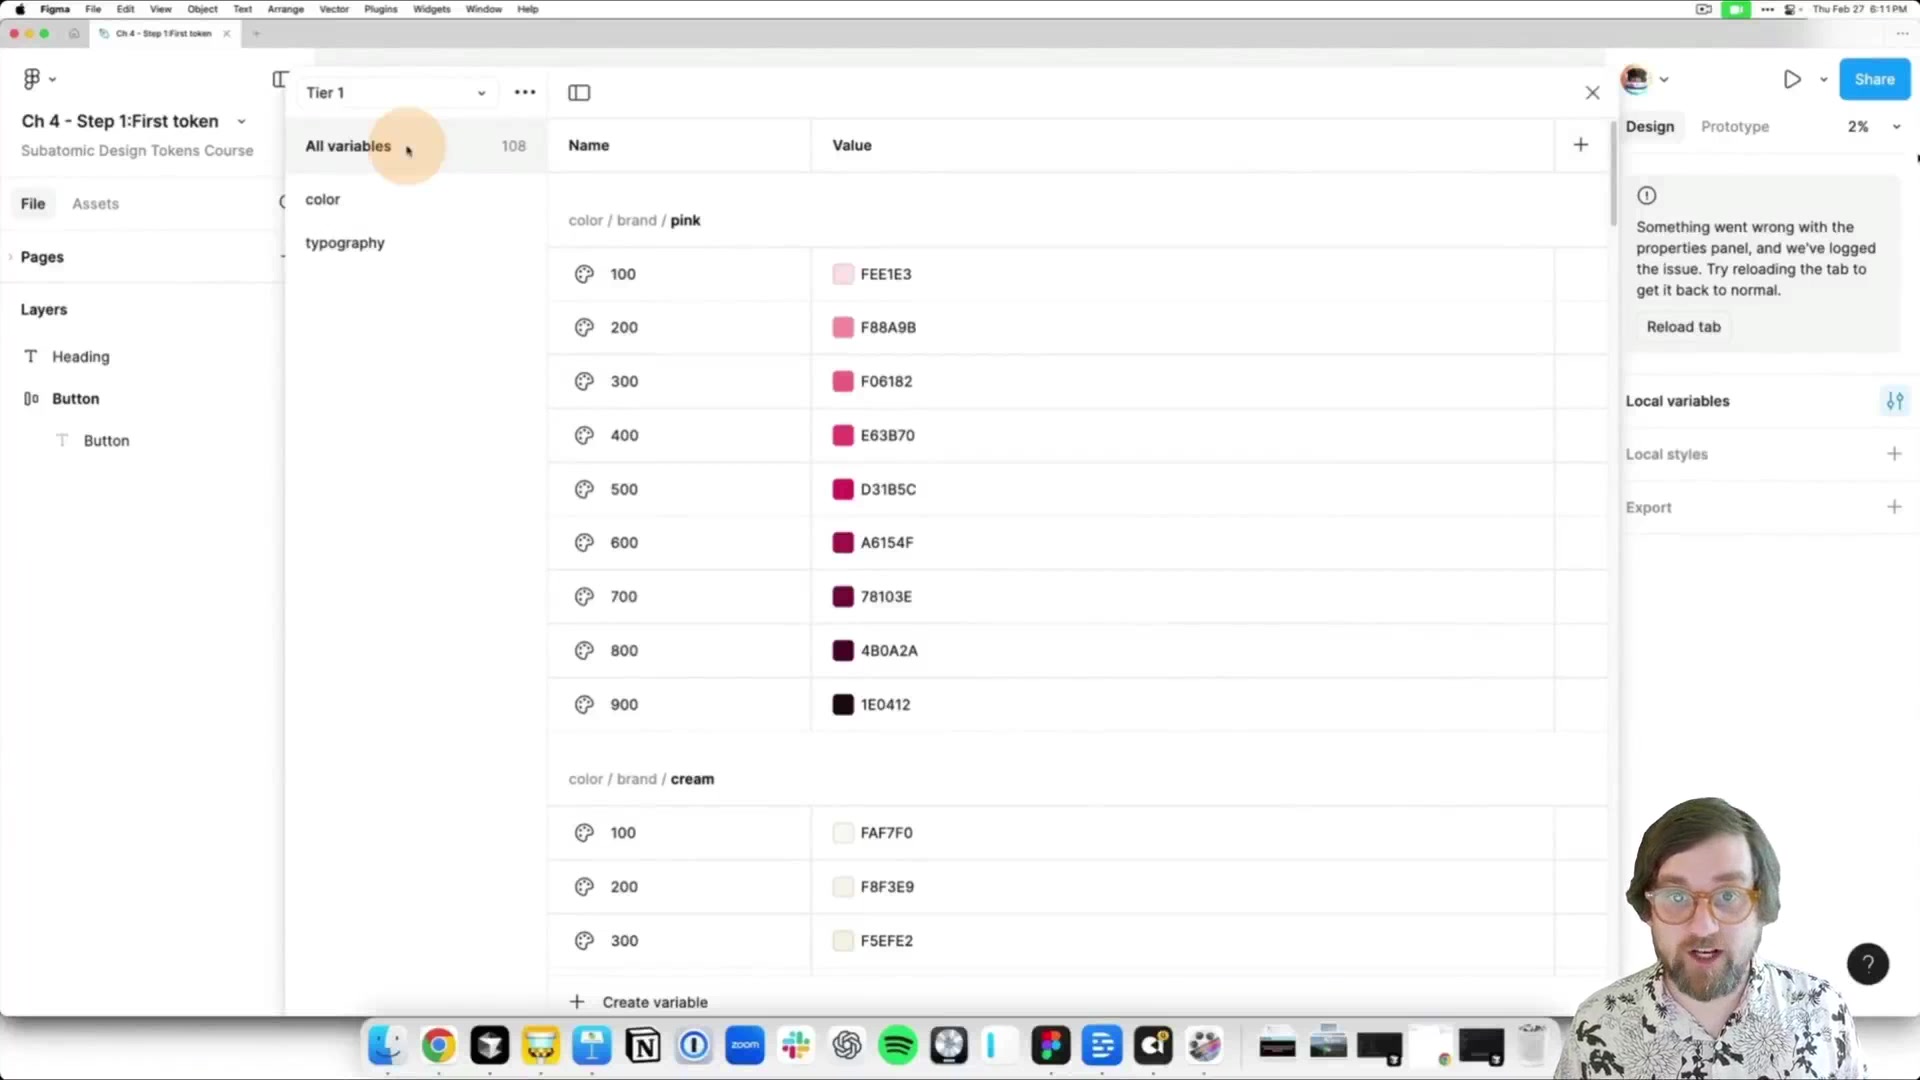Click the Reload tab button
1920x1080 pixels.
(1683, 327)
